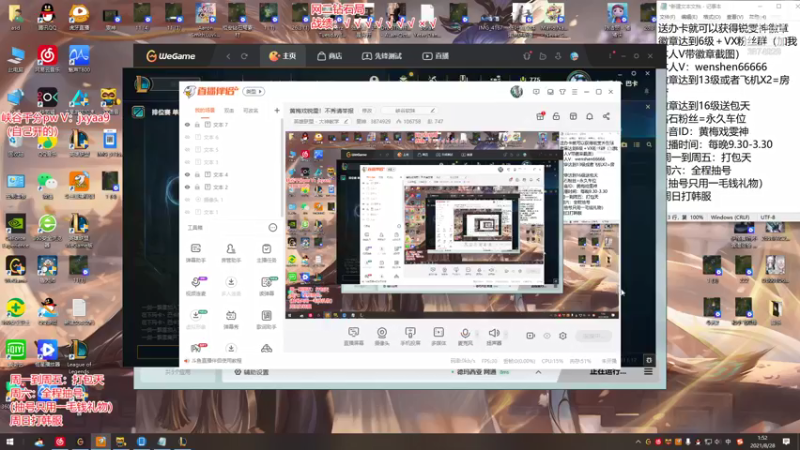The image size is (800, 450).
Task: Open iQIYI desktop icon
Action: point(16,352)
